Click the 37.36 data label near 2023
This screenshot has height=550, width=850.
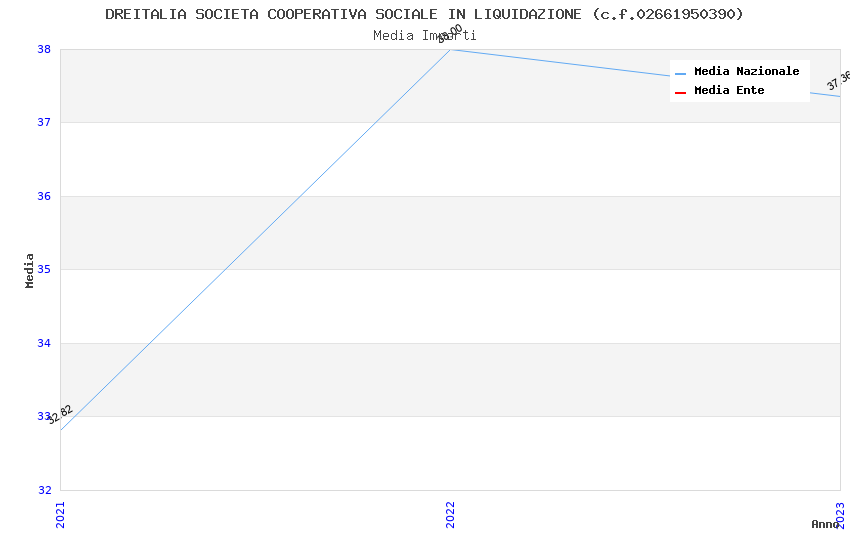[x=838, y=80]
